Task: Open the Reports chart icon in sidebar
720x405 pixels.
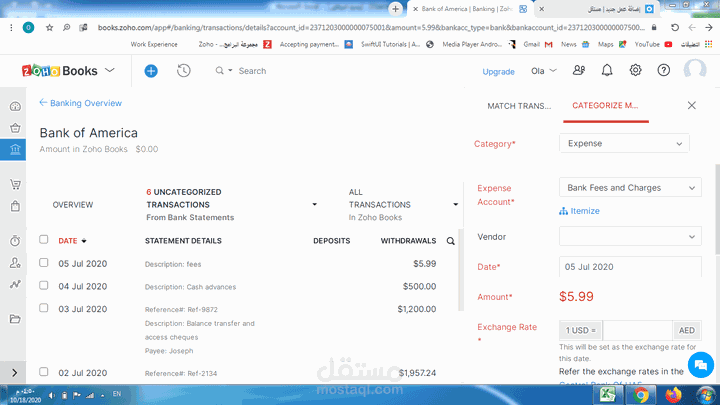Action: tap(15, 285)
